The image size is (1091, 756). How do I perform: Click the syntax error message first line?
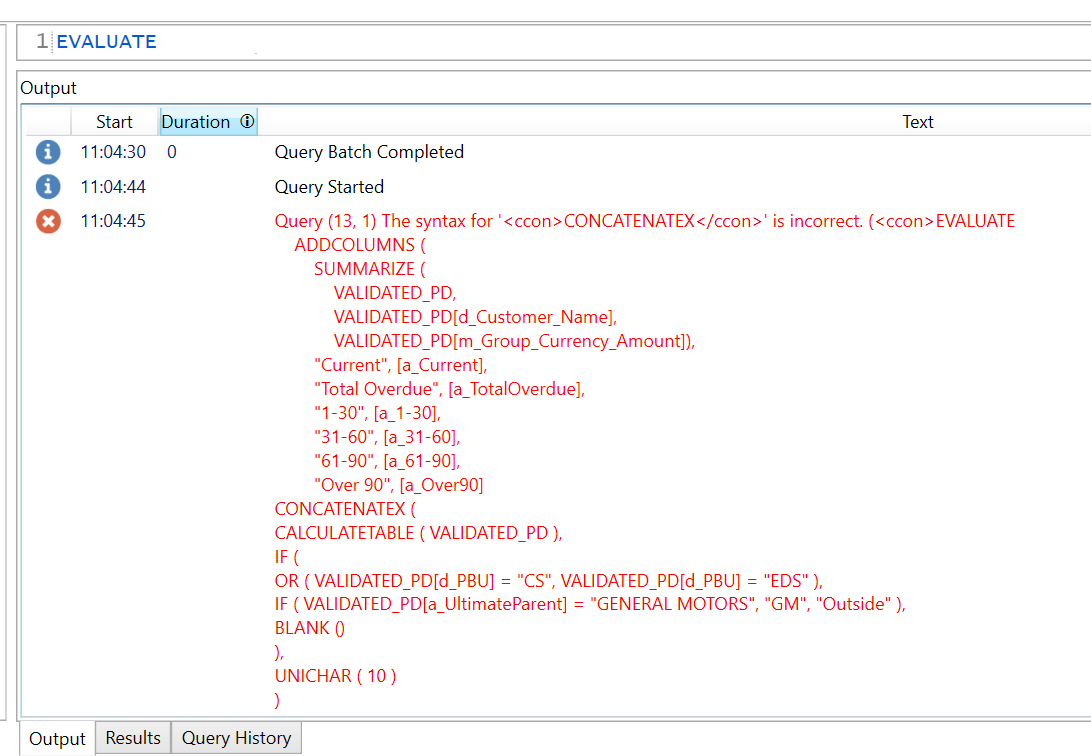[644, 221]
